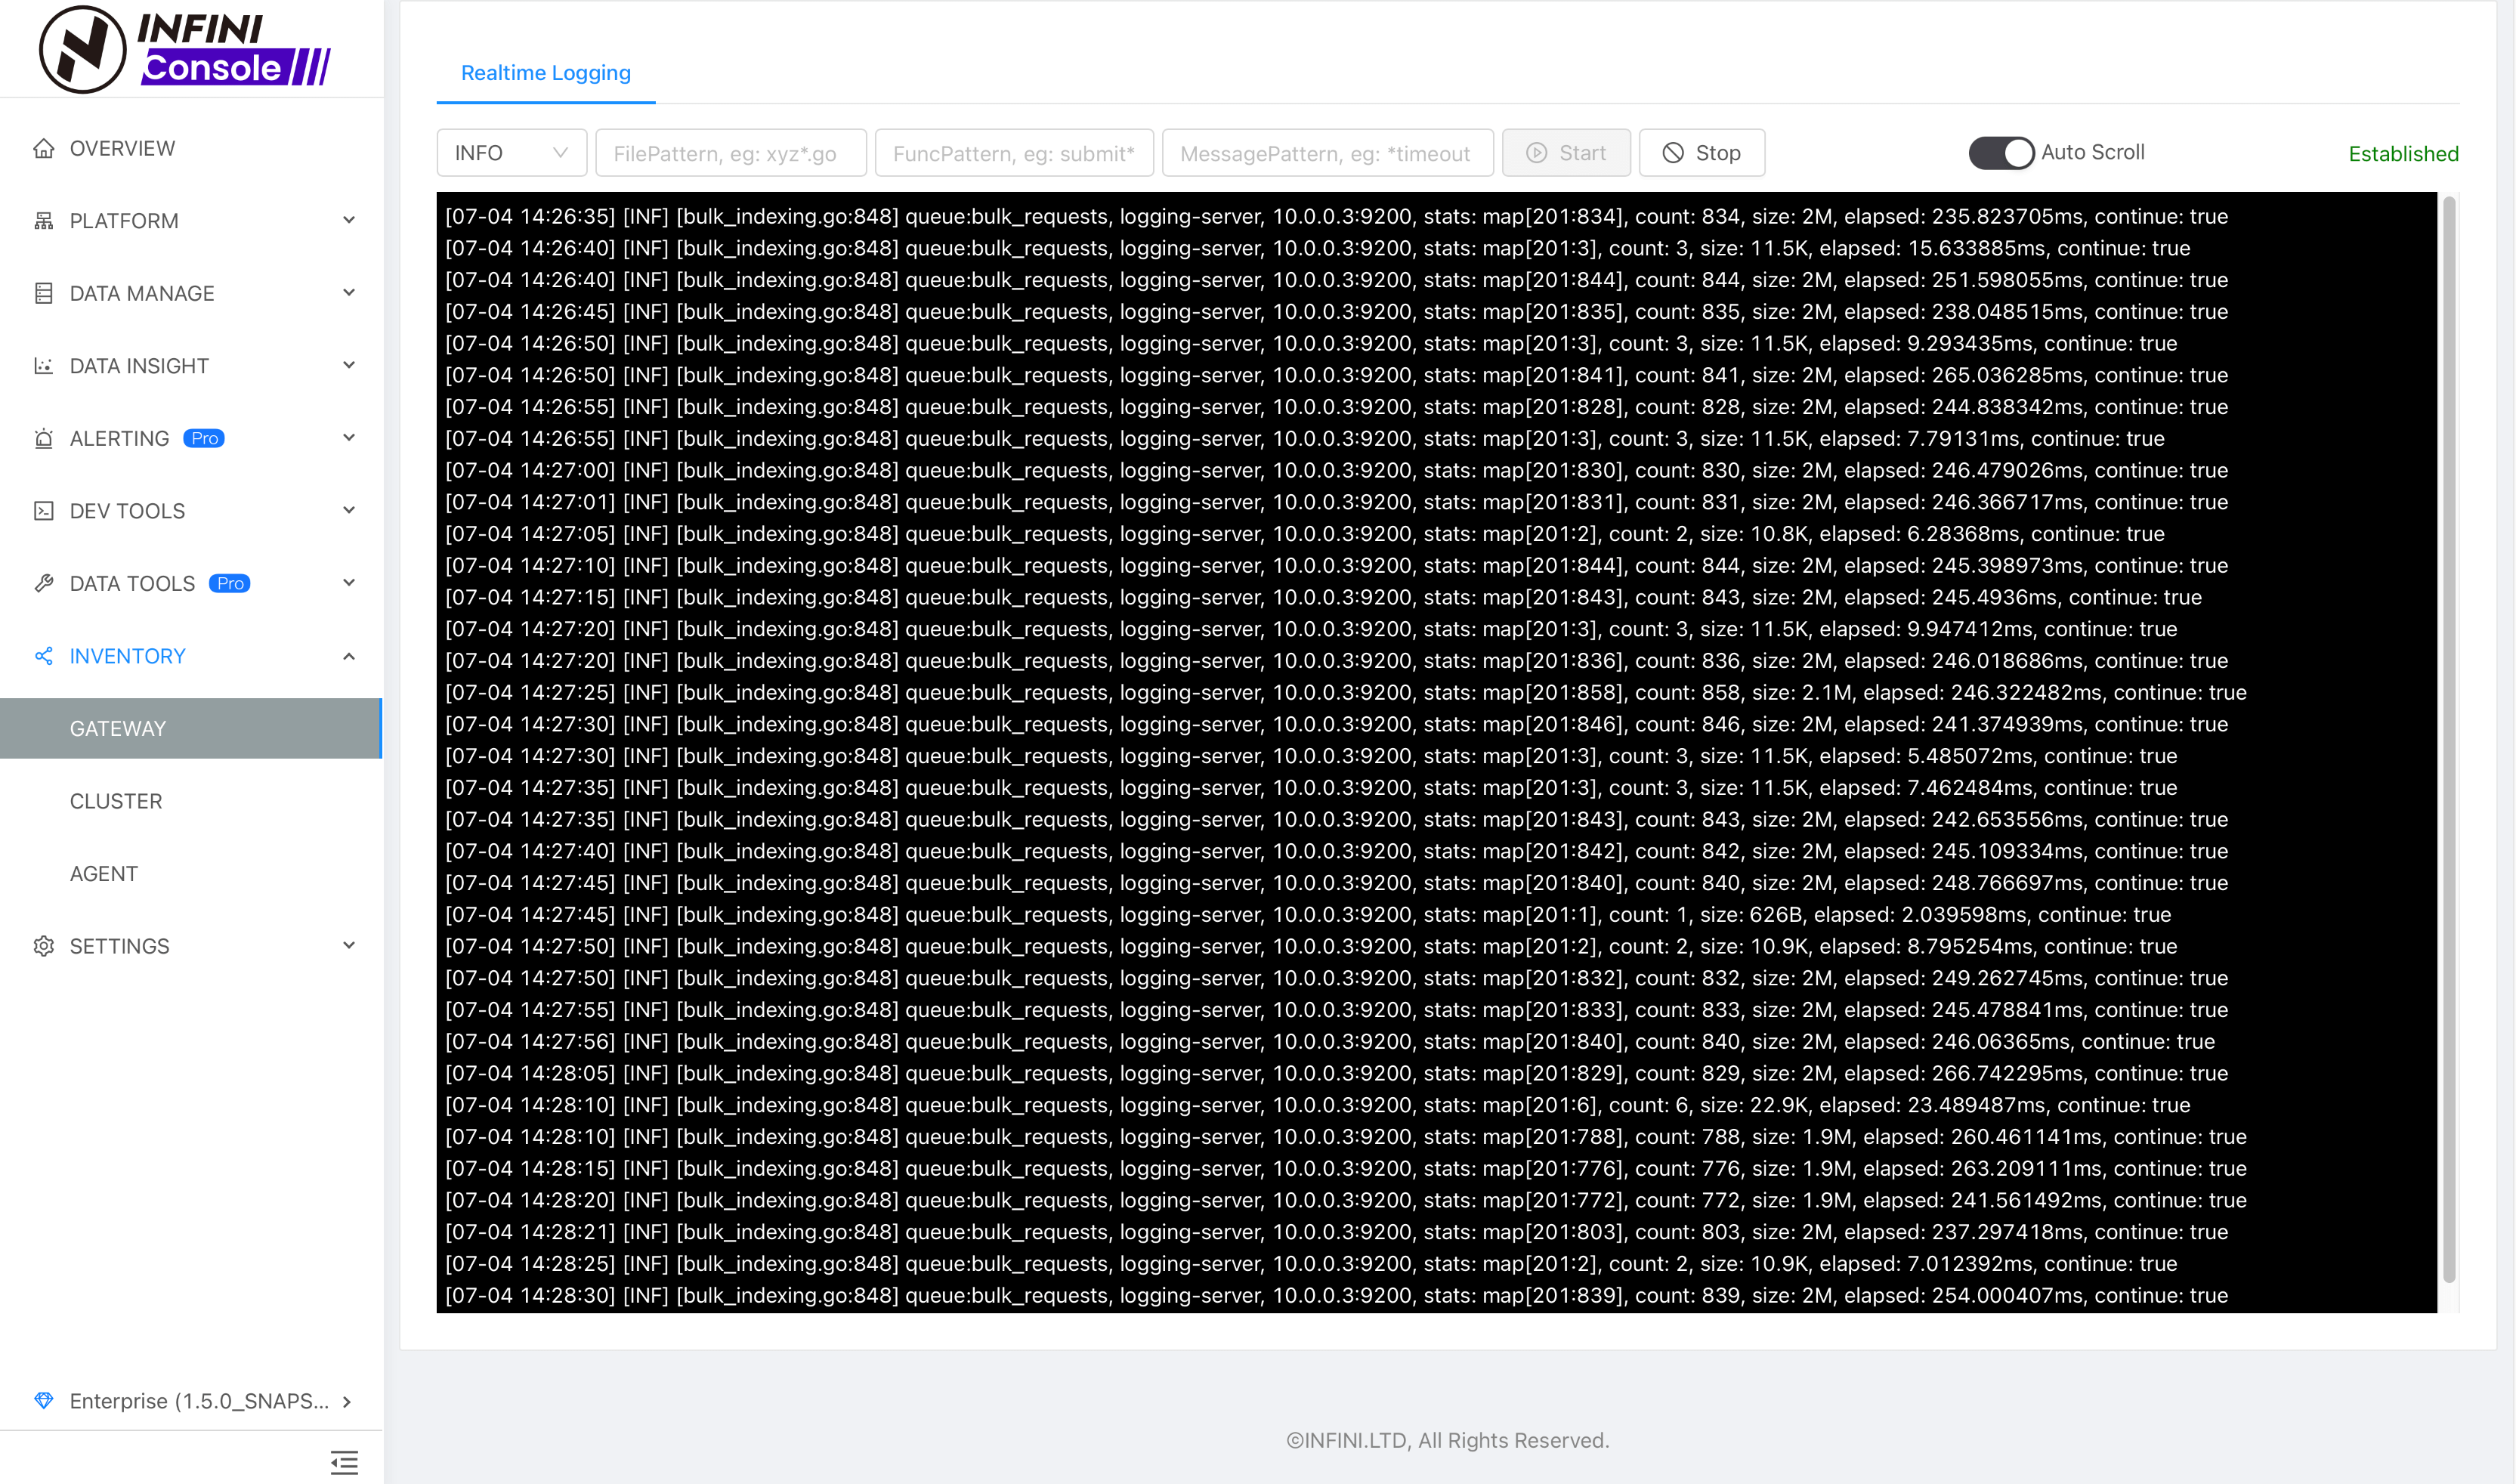This screenshot has height=1484, width=2516.
Task: Click the Enterprise (1.5.0_SNAPS... label
Action: point(199,1401)
